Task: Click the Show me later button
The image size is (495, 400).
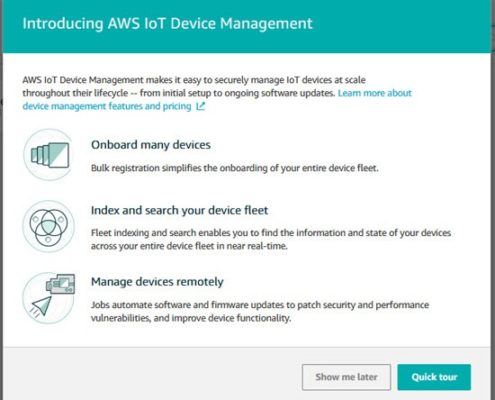Action: 346,377
